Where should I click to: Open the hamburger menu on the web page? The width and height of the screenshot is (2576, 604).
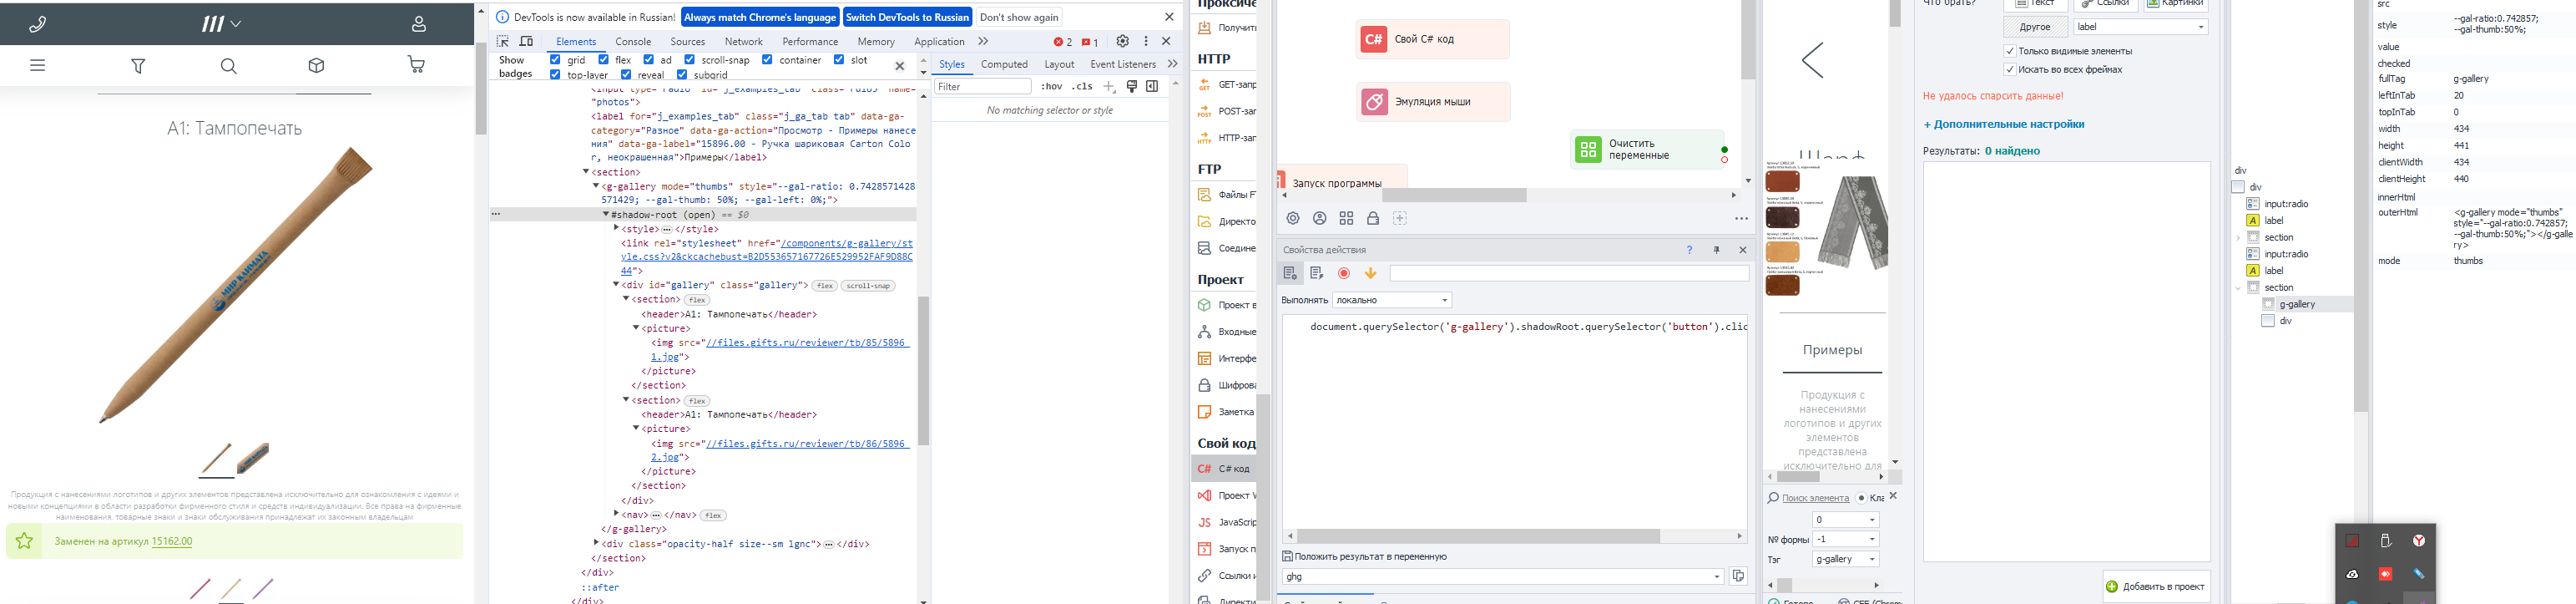(x=38, y=66)
